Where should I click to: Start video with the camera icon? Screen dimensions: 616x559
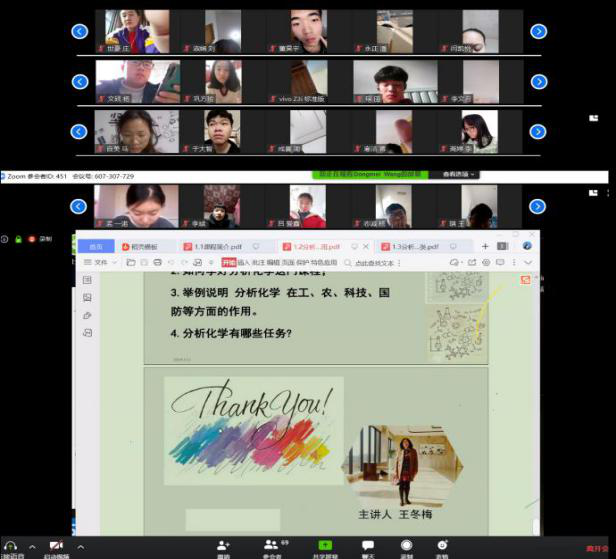click(56, 546)
